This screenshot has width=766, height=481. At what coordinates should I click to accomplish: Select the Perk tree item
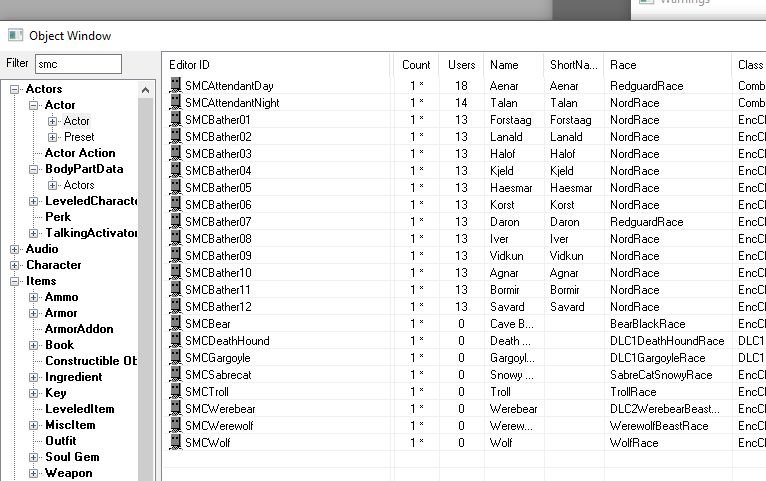[58, 217]
